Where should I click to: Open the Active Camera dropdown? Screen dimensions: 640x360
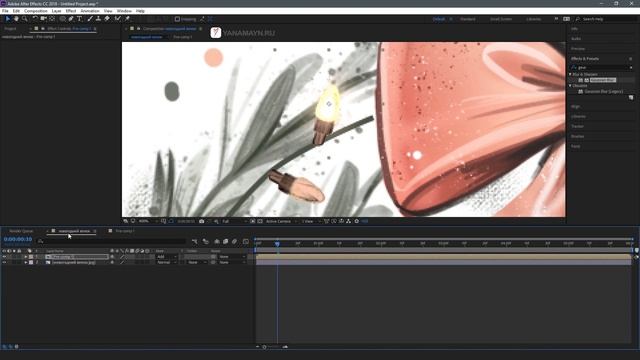click(x=282, y=221)
